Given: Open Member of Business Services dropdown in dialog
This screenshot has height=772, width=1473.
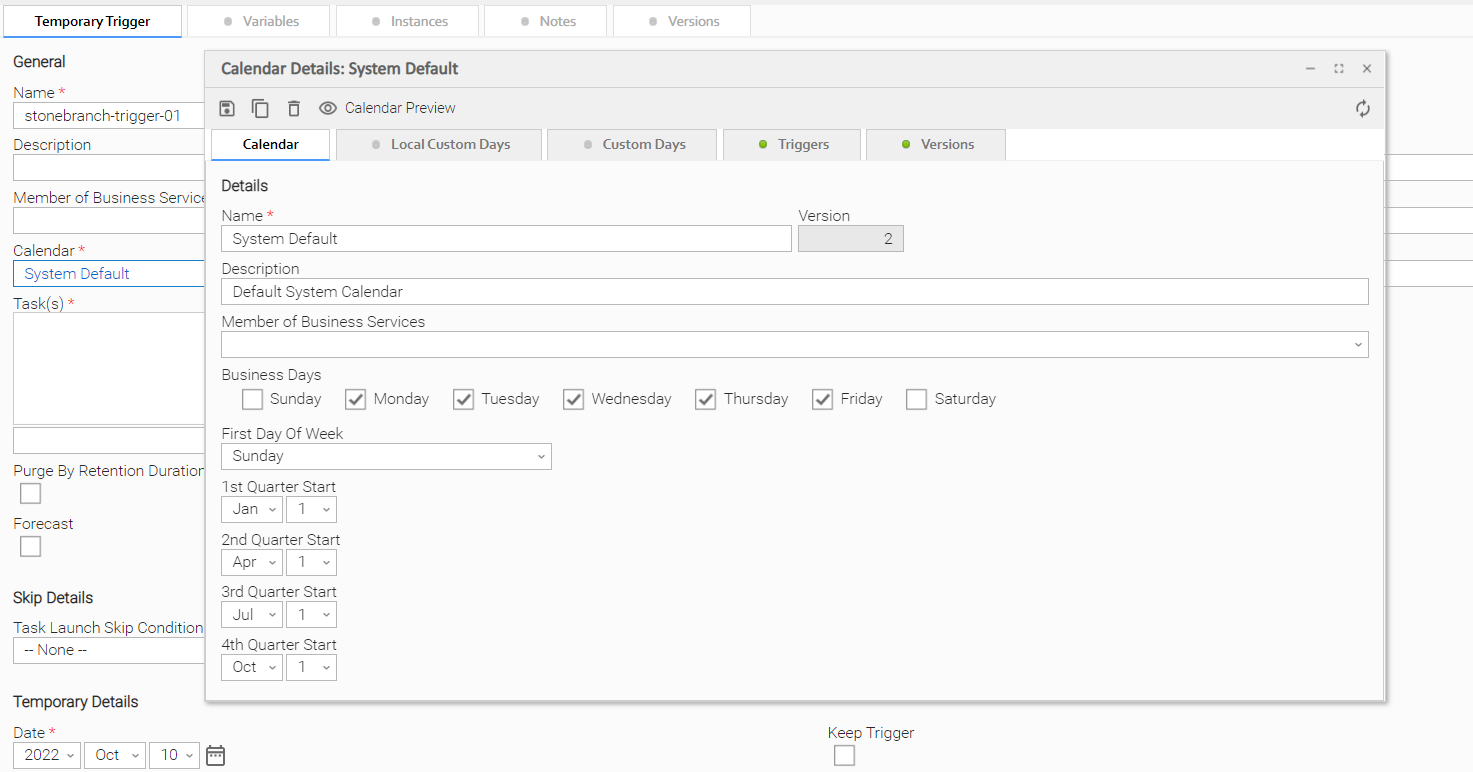Looking at the screenshot, I should pos(794,345).
